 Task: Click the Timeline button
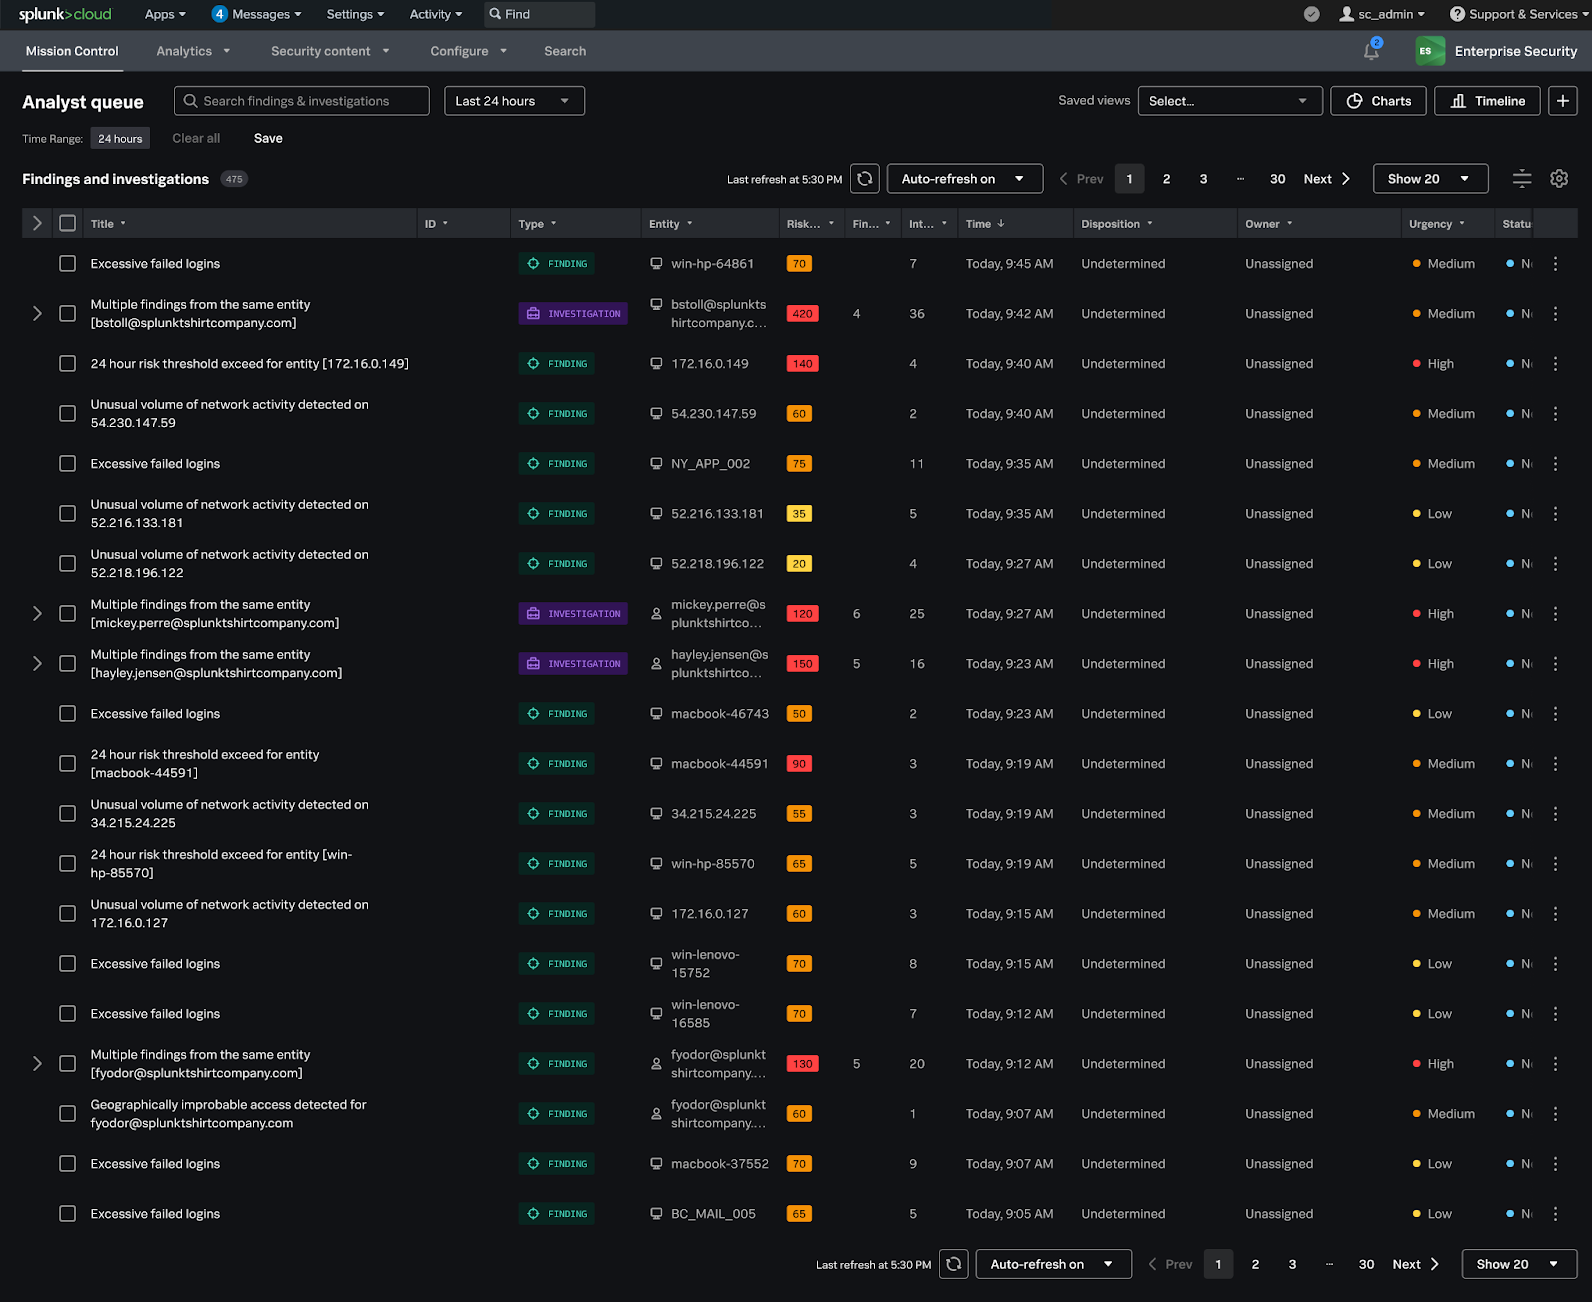1487,101
